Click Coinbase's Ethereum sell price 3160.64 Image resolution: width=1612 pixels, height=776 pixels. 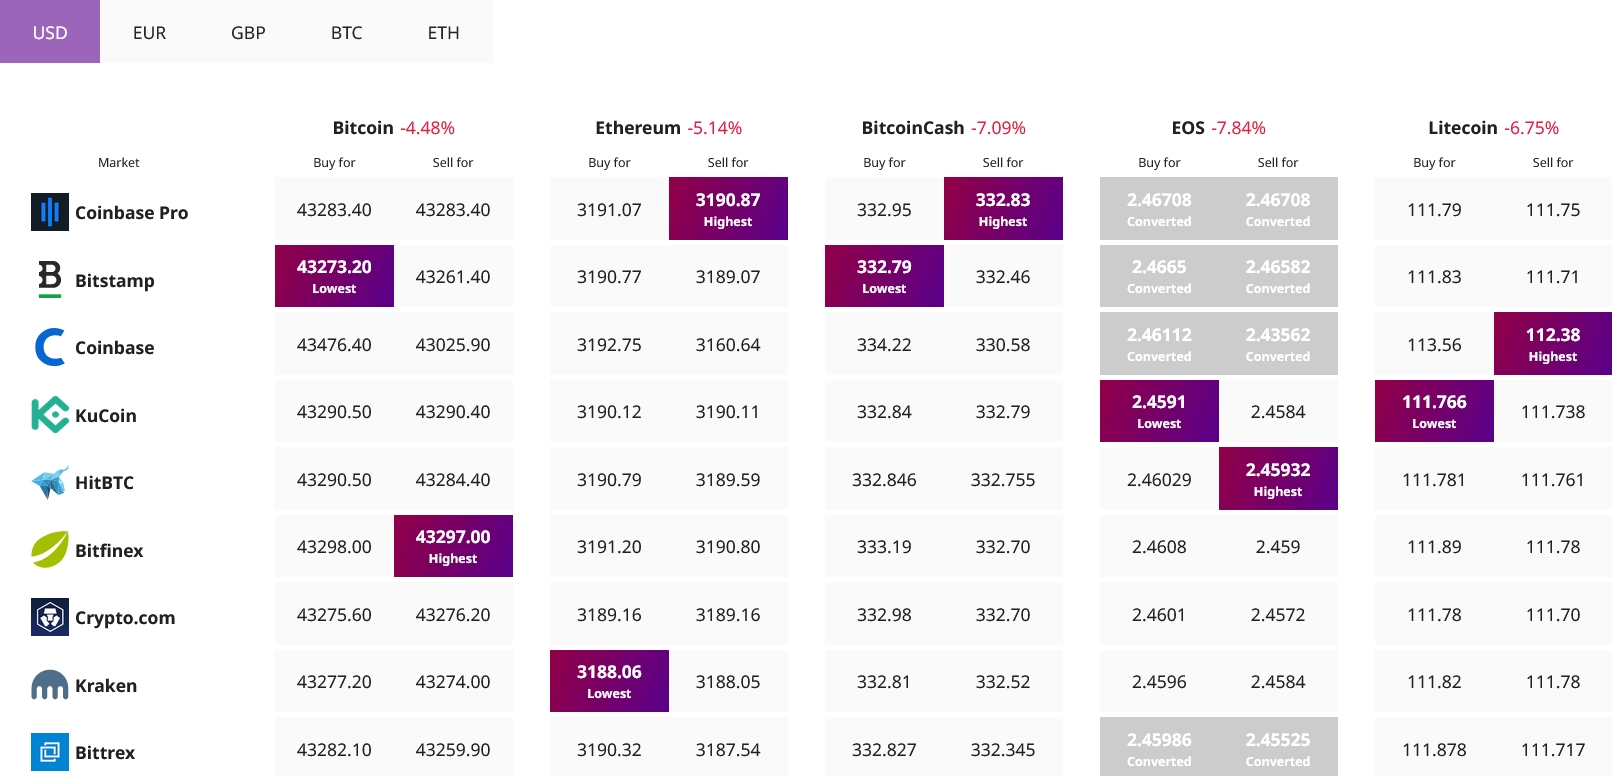click(x=728, y=345)
